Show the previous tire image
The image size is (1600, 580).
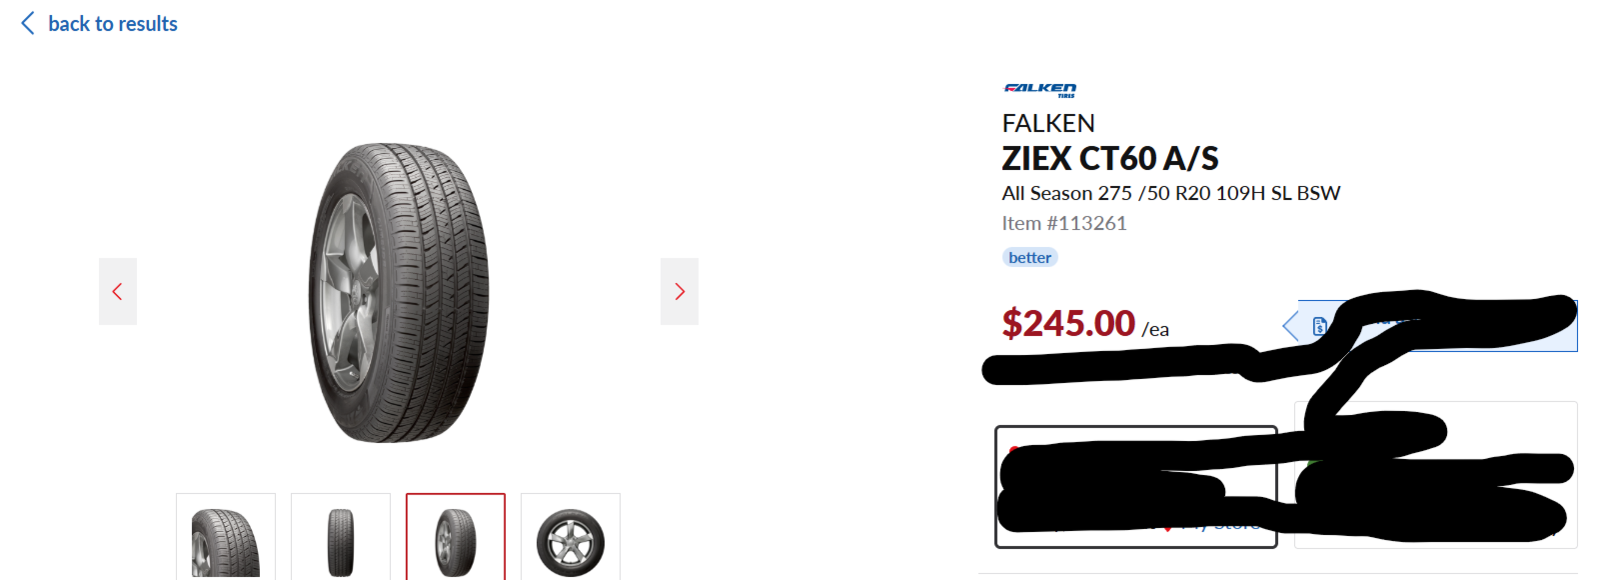pyautogui.click(x=117, y=291)
